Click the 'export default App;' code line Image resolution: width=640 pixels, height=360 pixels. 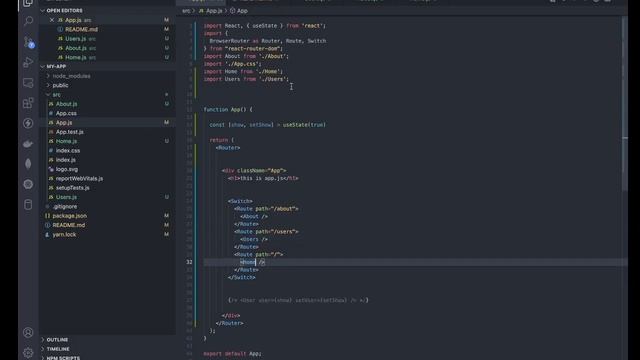[232, 353]
